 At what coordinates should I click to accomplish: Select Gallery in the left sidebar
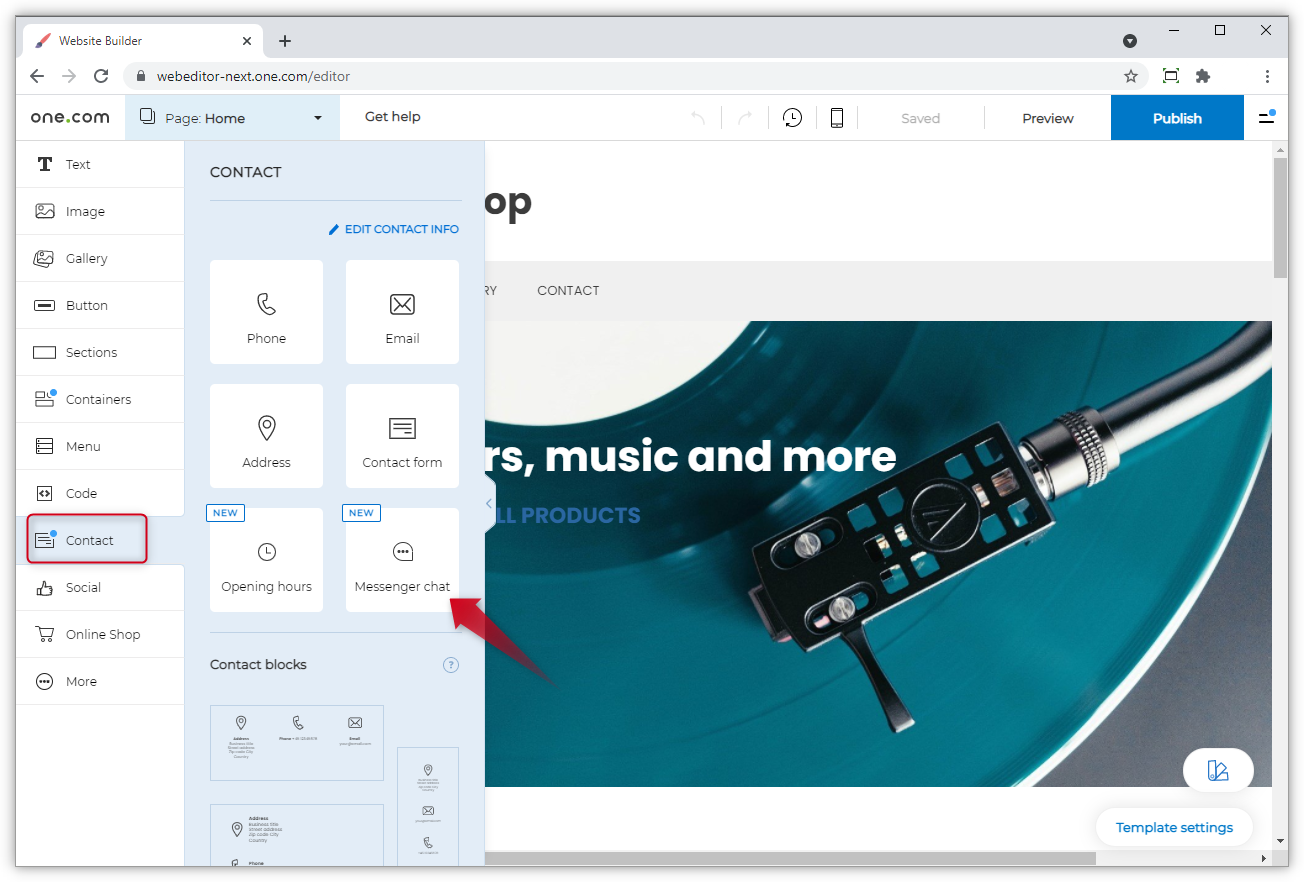pyautogui.click(x=86, y=259)
